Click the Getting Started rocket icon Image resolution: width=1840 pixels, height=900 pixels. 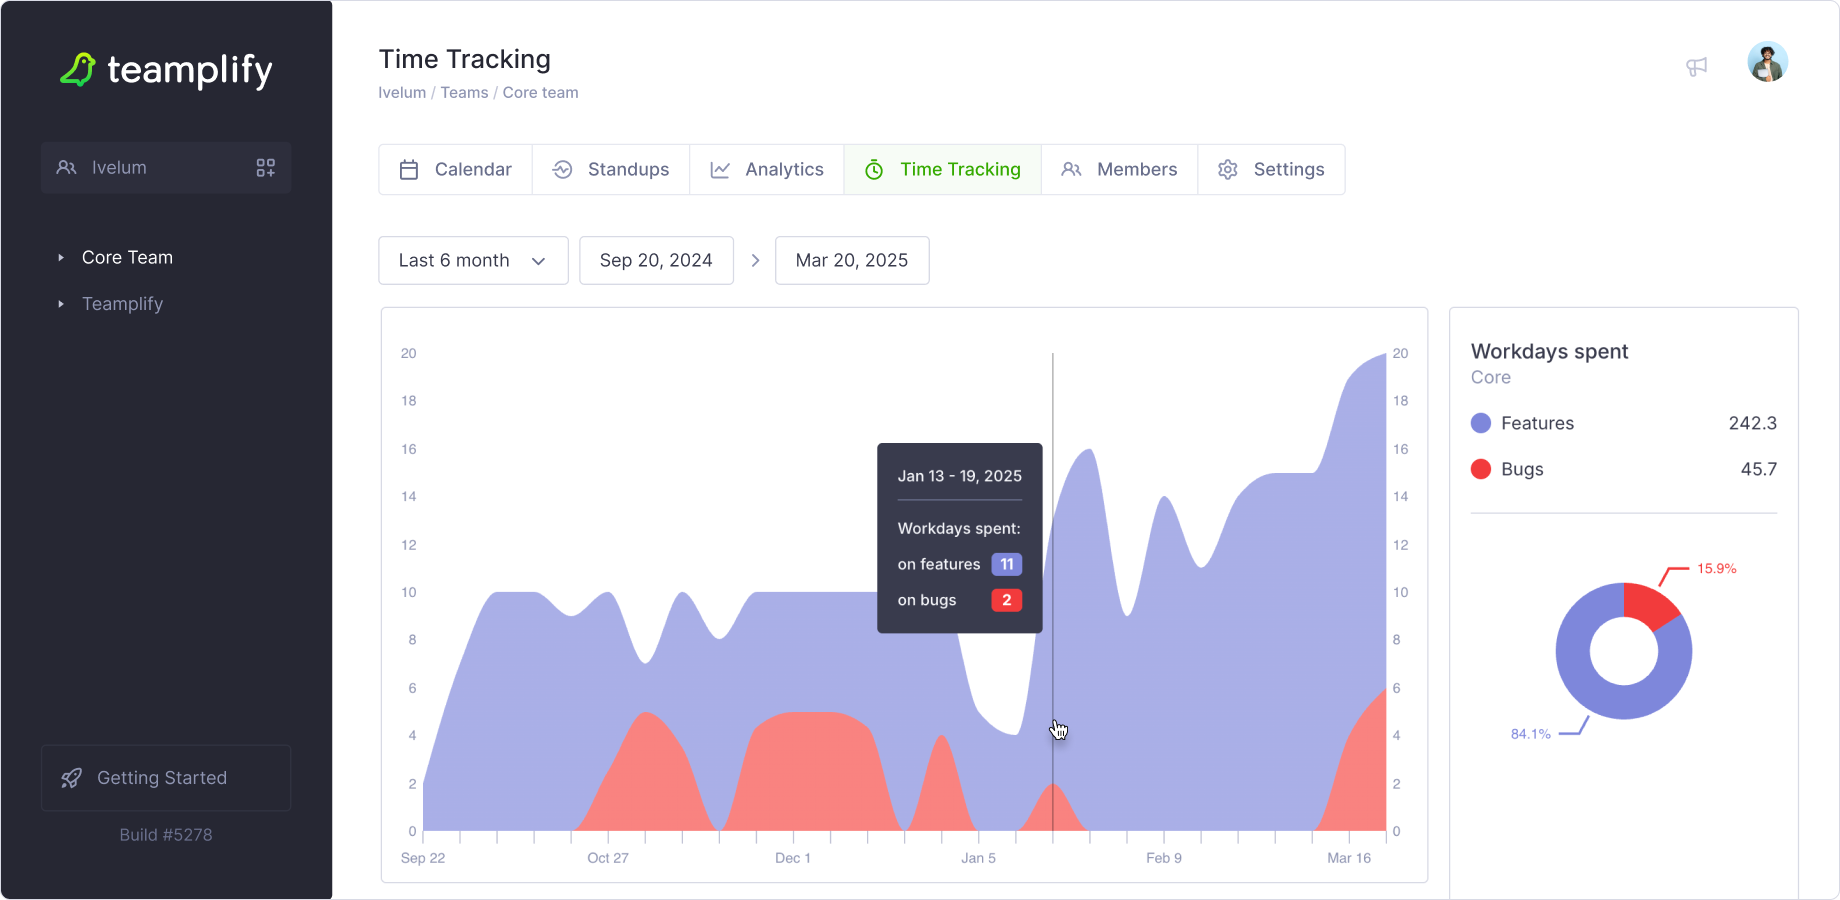tap(71, 778)
